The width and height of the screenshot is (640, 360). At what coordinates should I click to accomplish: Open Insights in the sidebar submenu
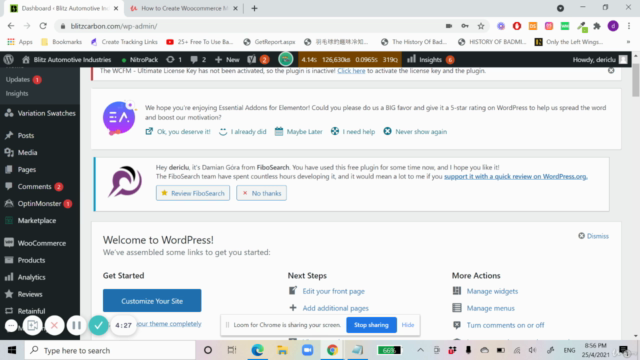[x=17, y=93]
